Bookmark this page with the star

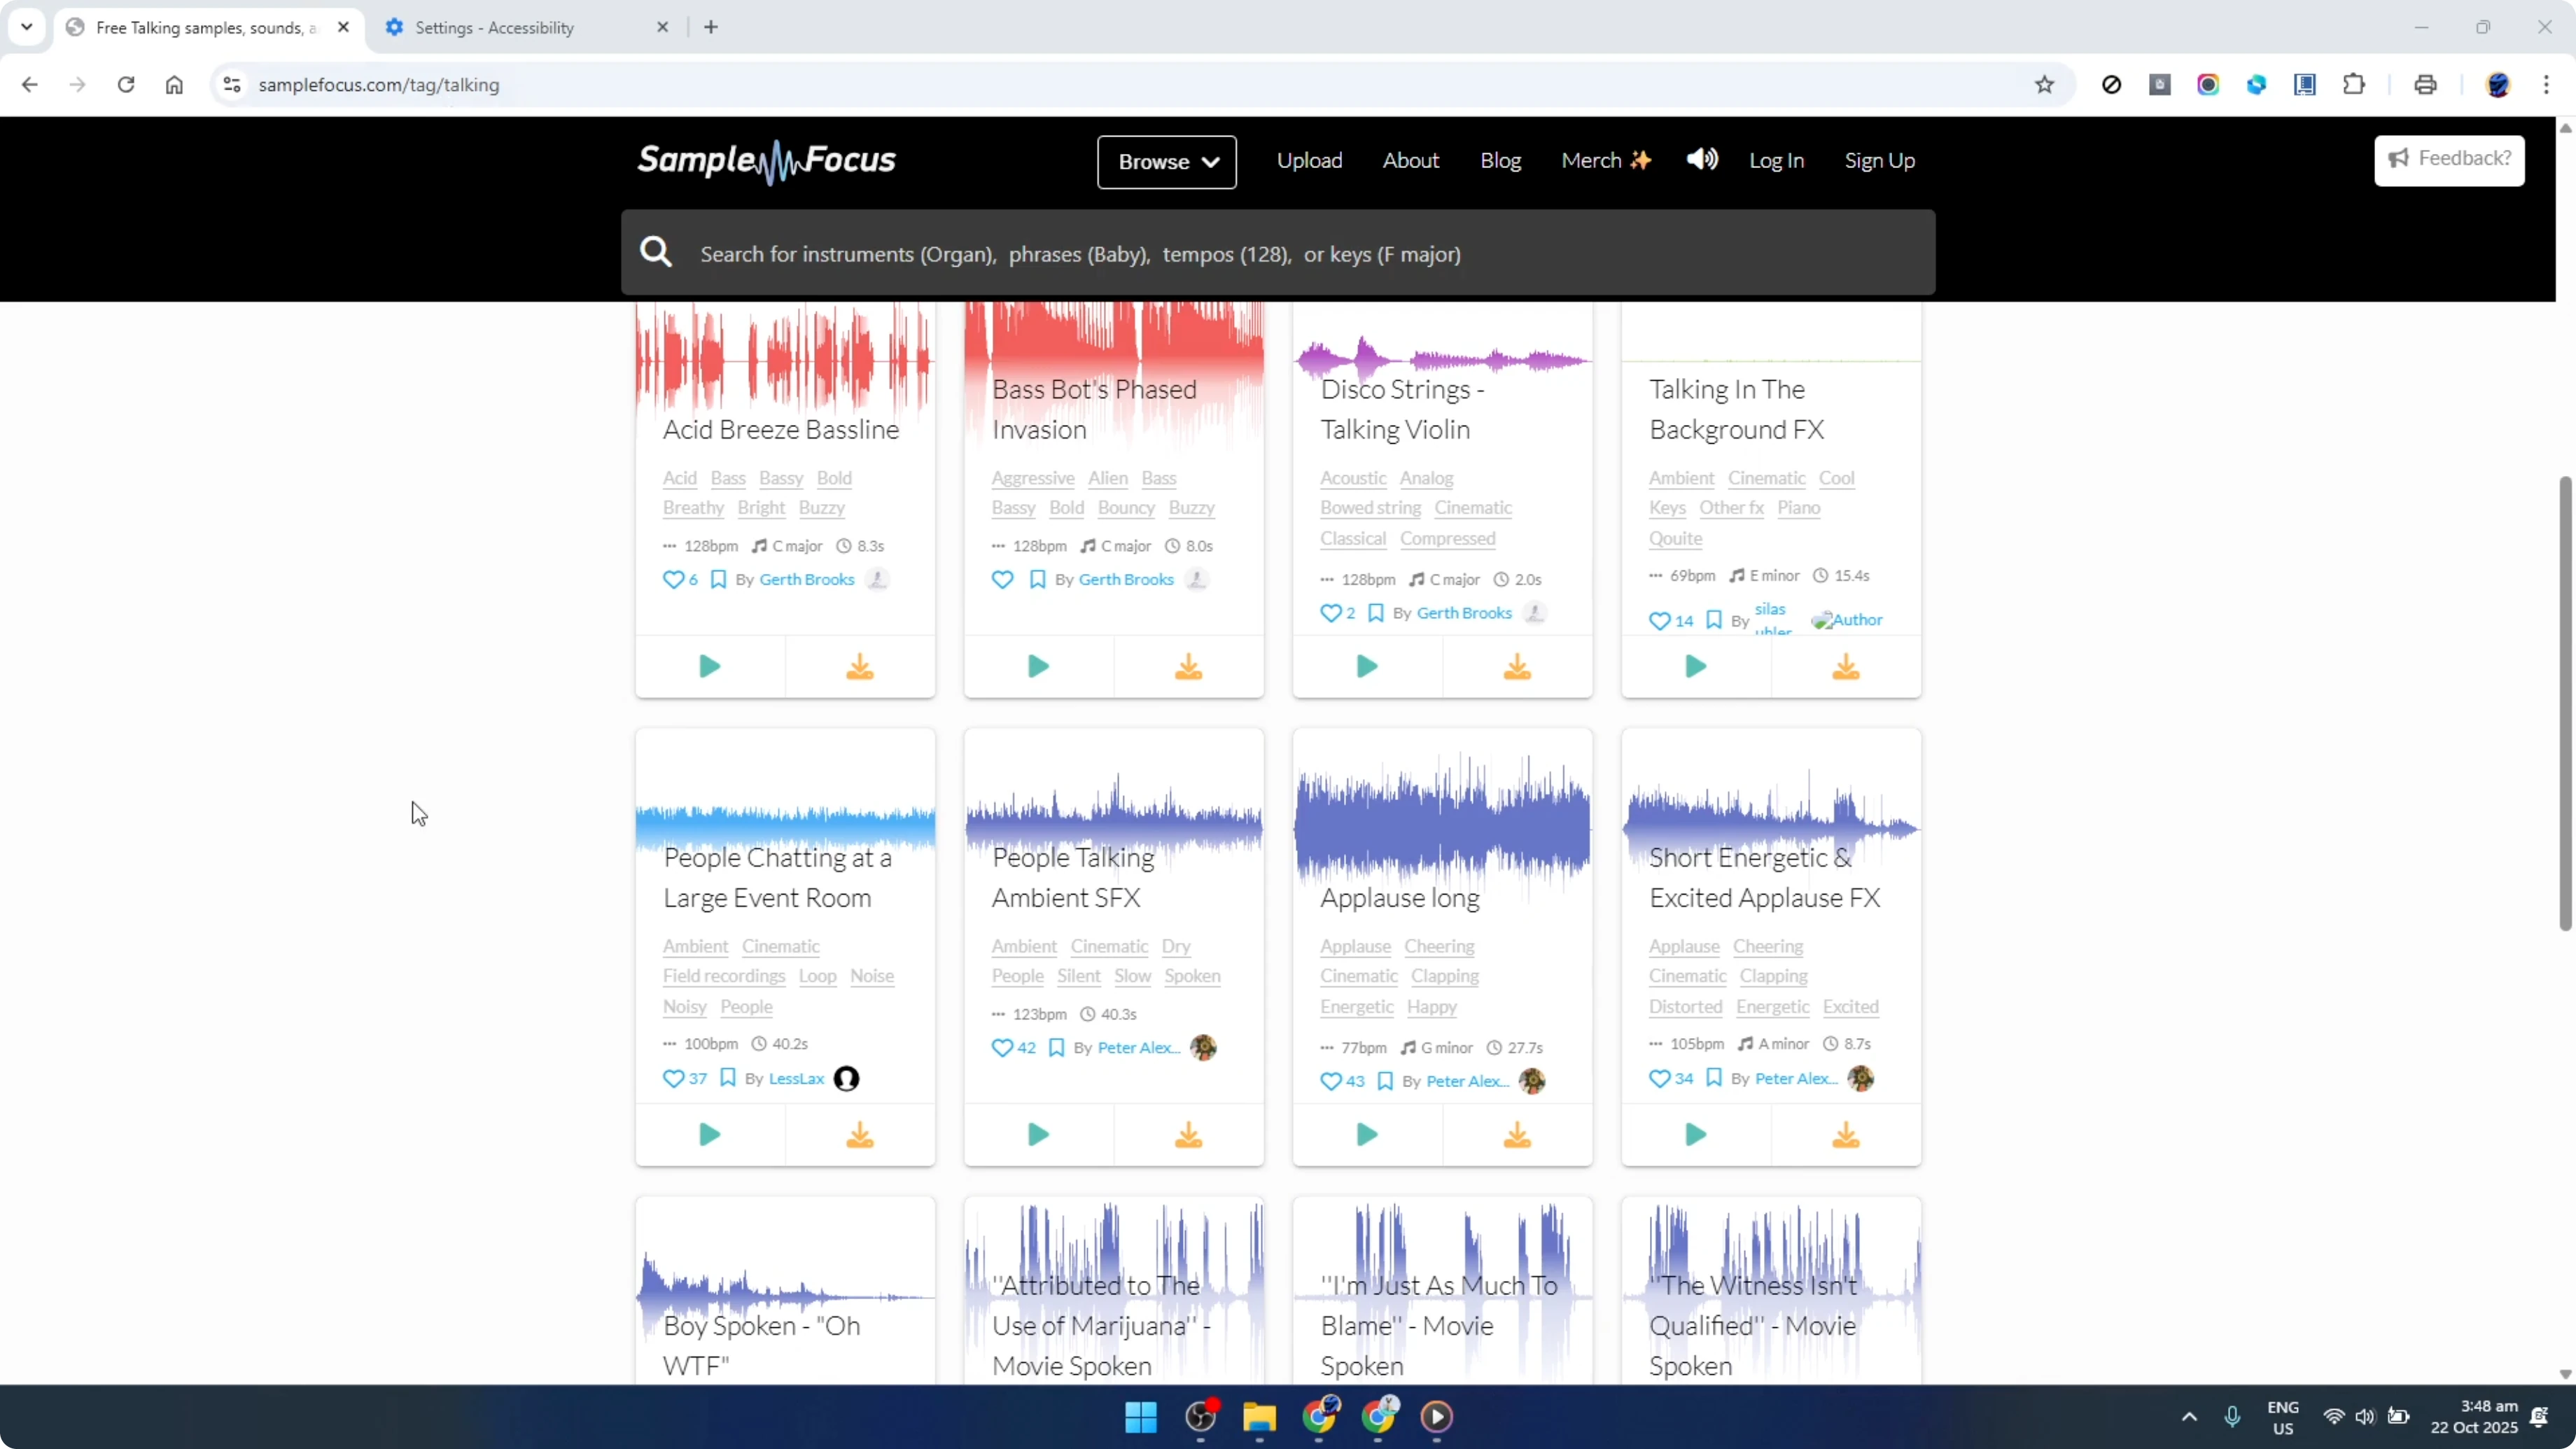[2045, 85]
